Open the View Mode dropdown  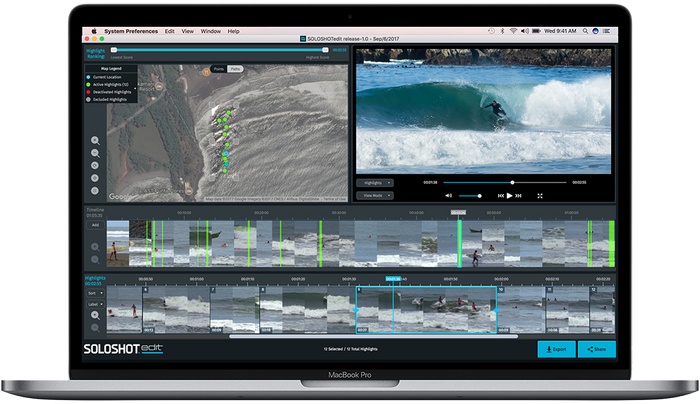click(375, 196)
